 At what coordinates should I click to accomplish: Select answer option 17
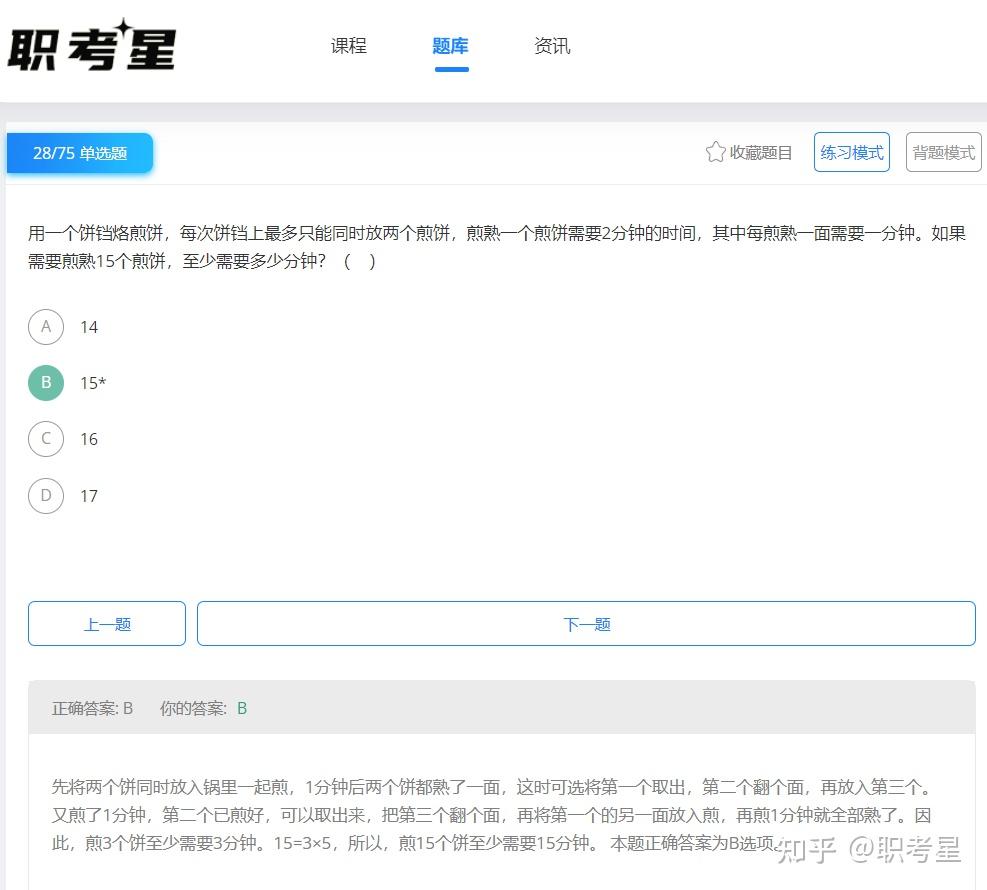pos(88,496)
